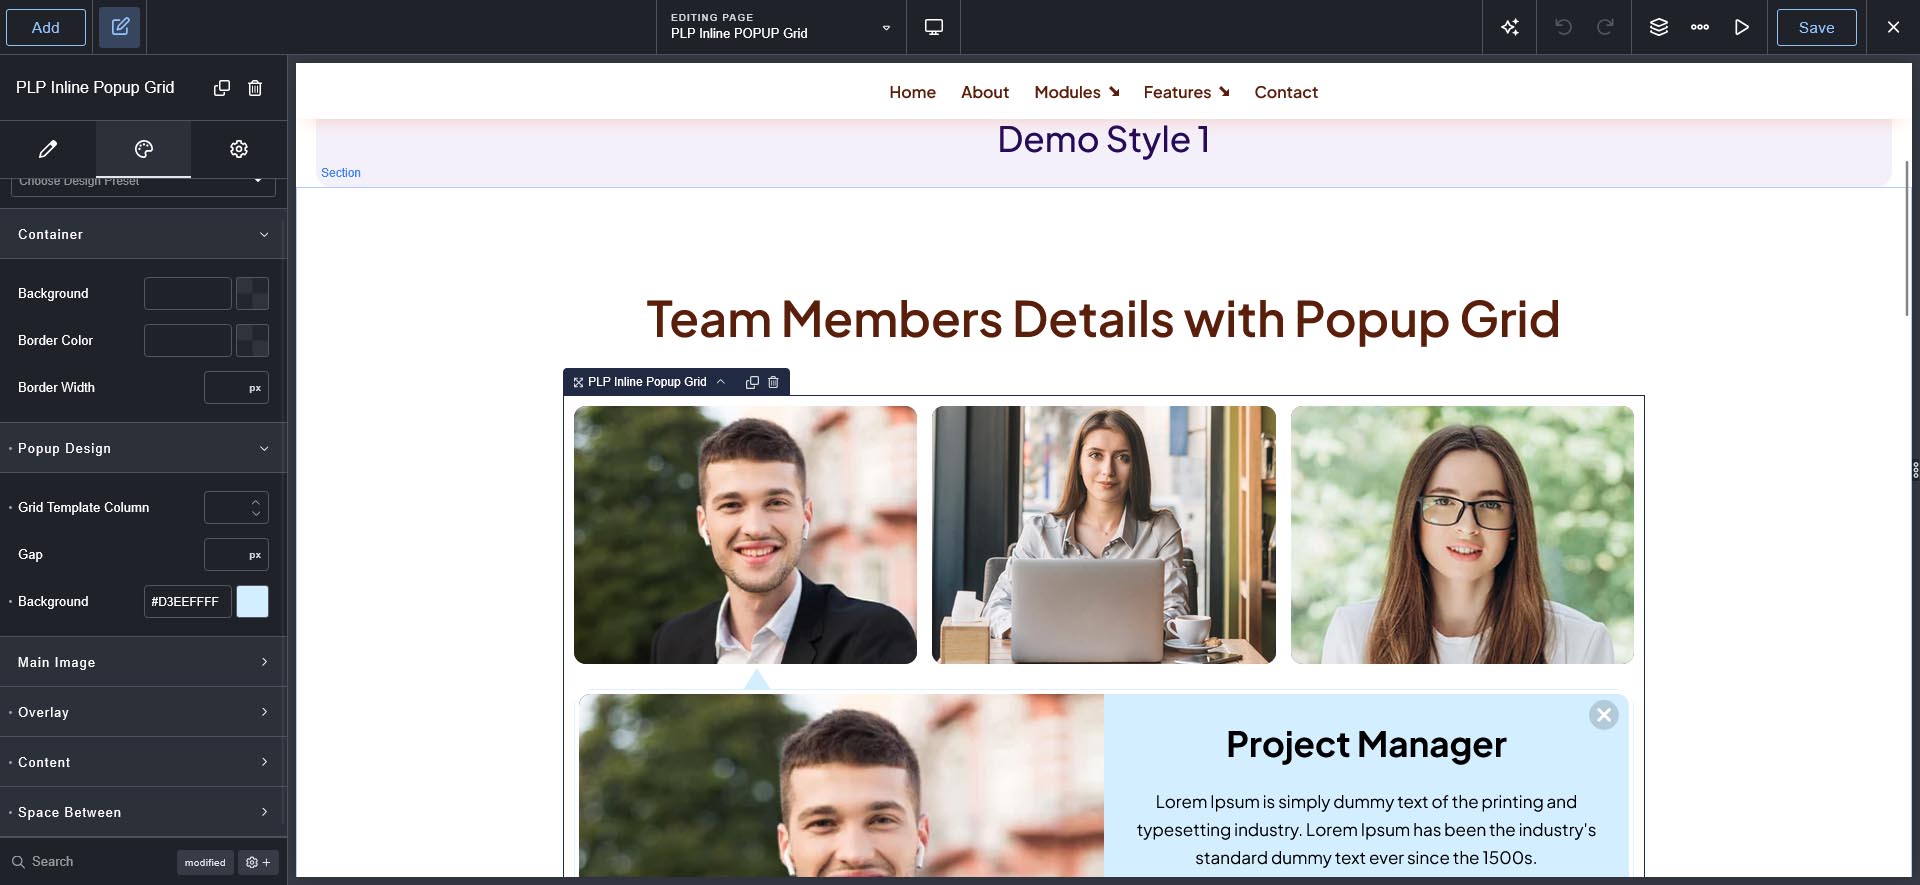
Task: Click the Add element button
Action: tap(46, 27)
